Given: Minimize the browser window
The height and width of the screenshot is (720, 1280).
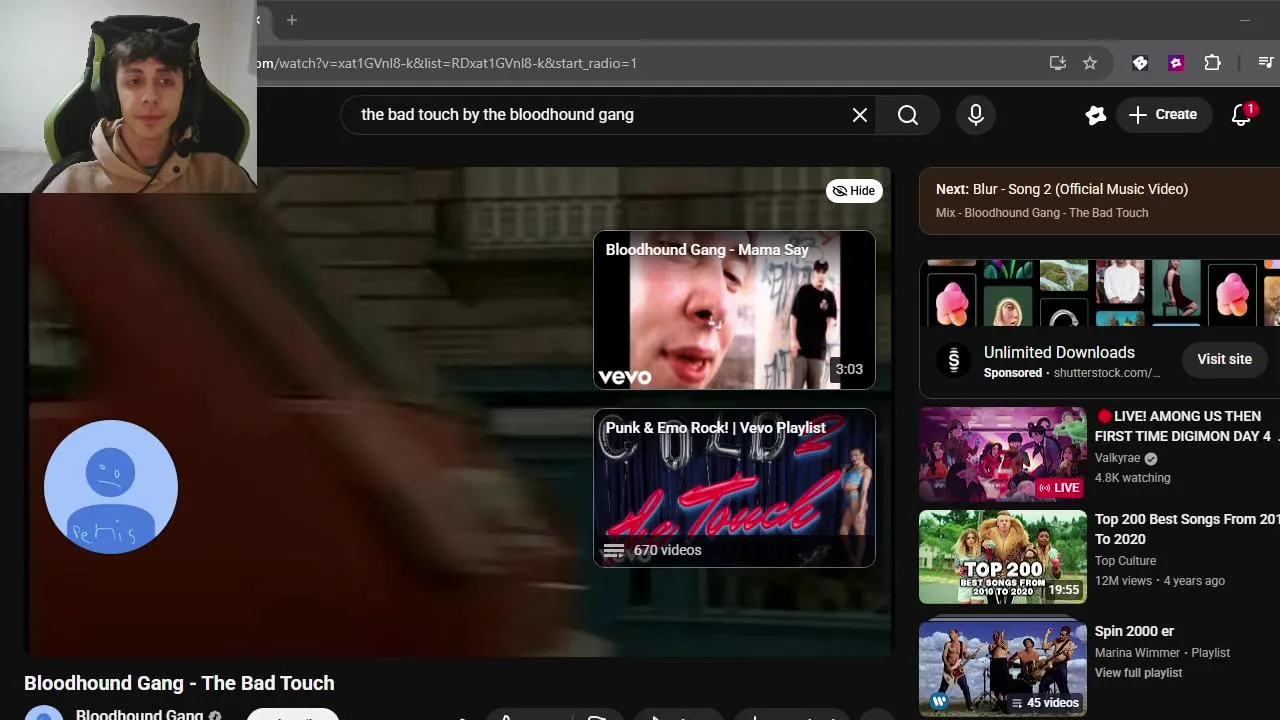Looking at the screenshot, I should point(1244,20).
